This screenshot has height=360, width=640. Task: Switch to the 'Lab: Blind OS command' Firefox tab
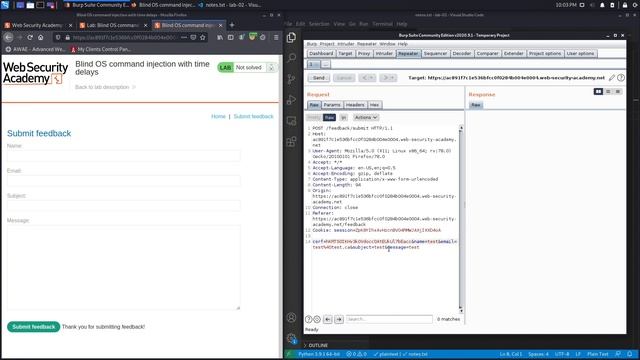click(113, 25)
